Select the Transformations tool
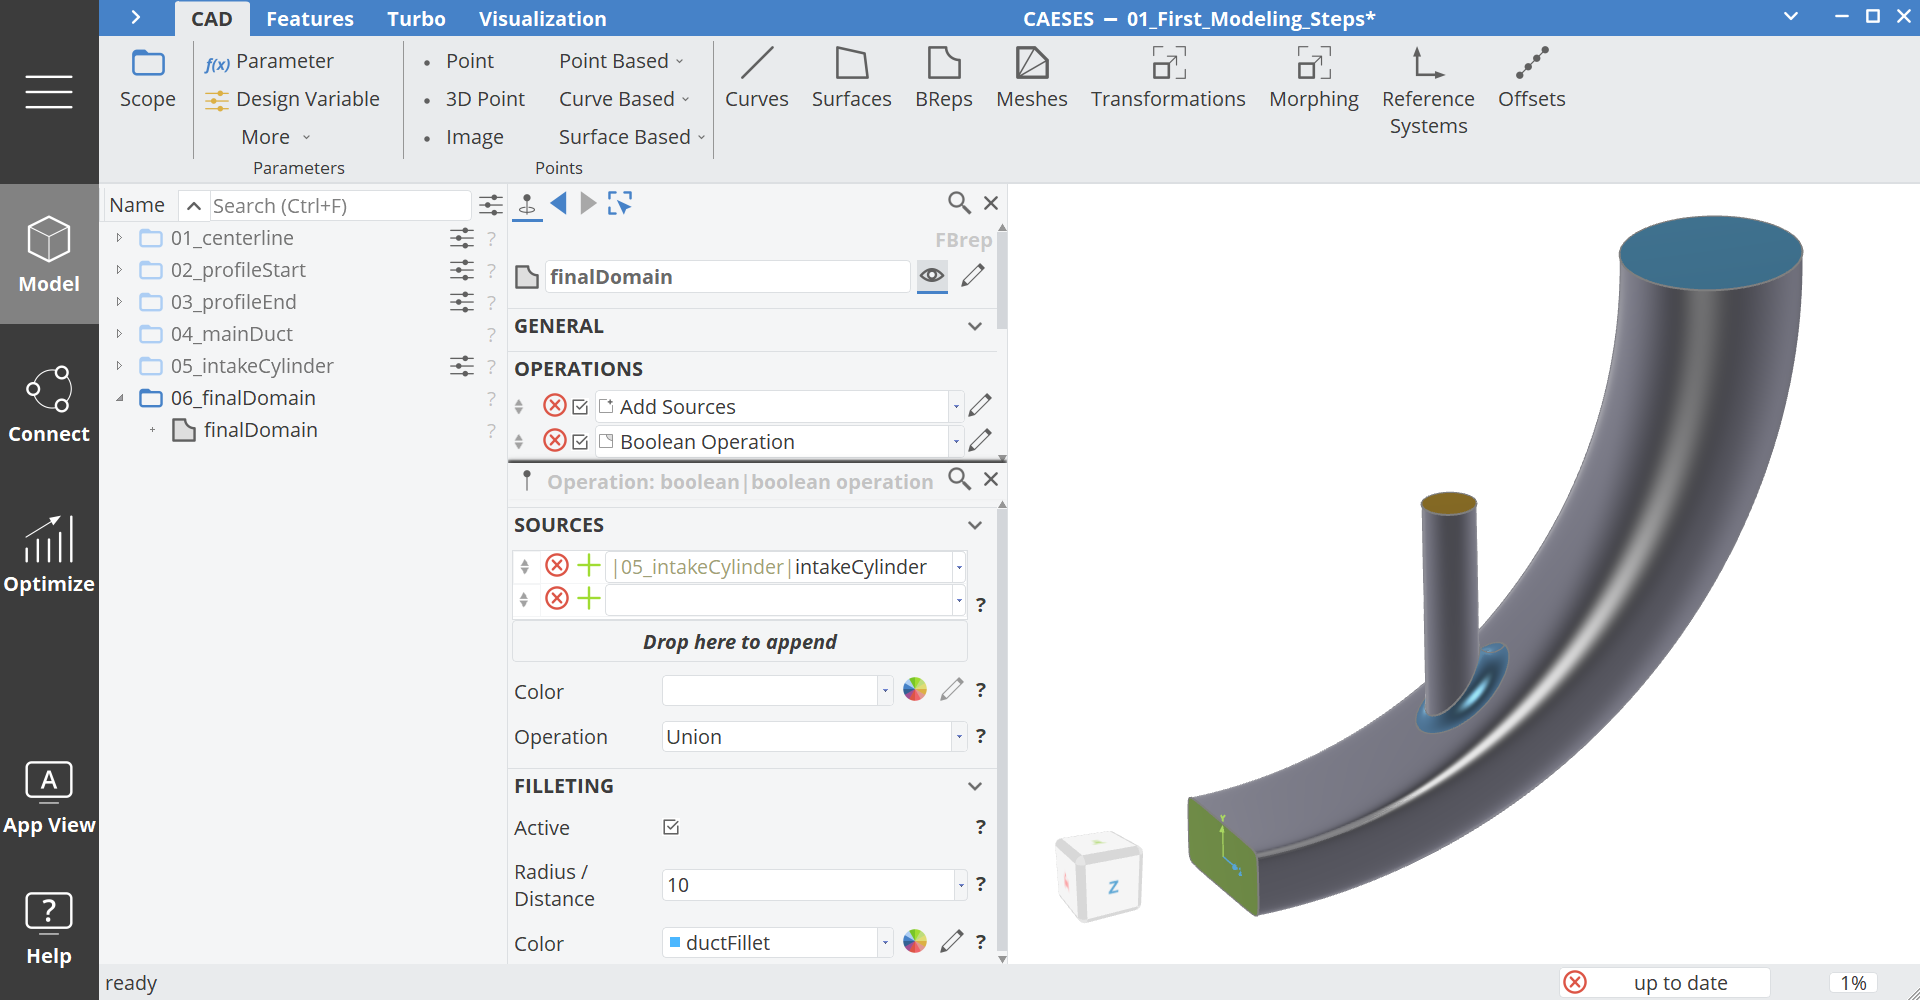The image size is (1920, 1000). coord(1168,78)
